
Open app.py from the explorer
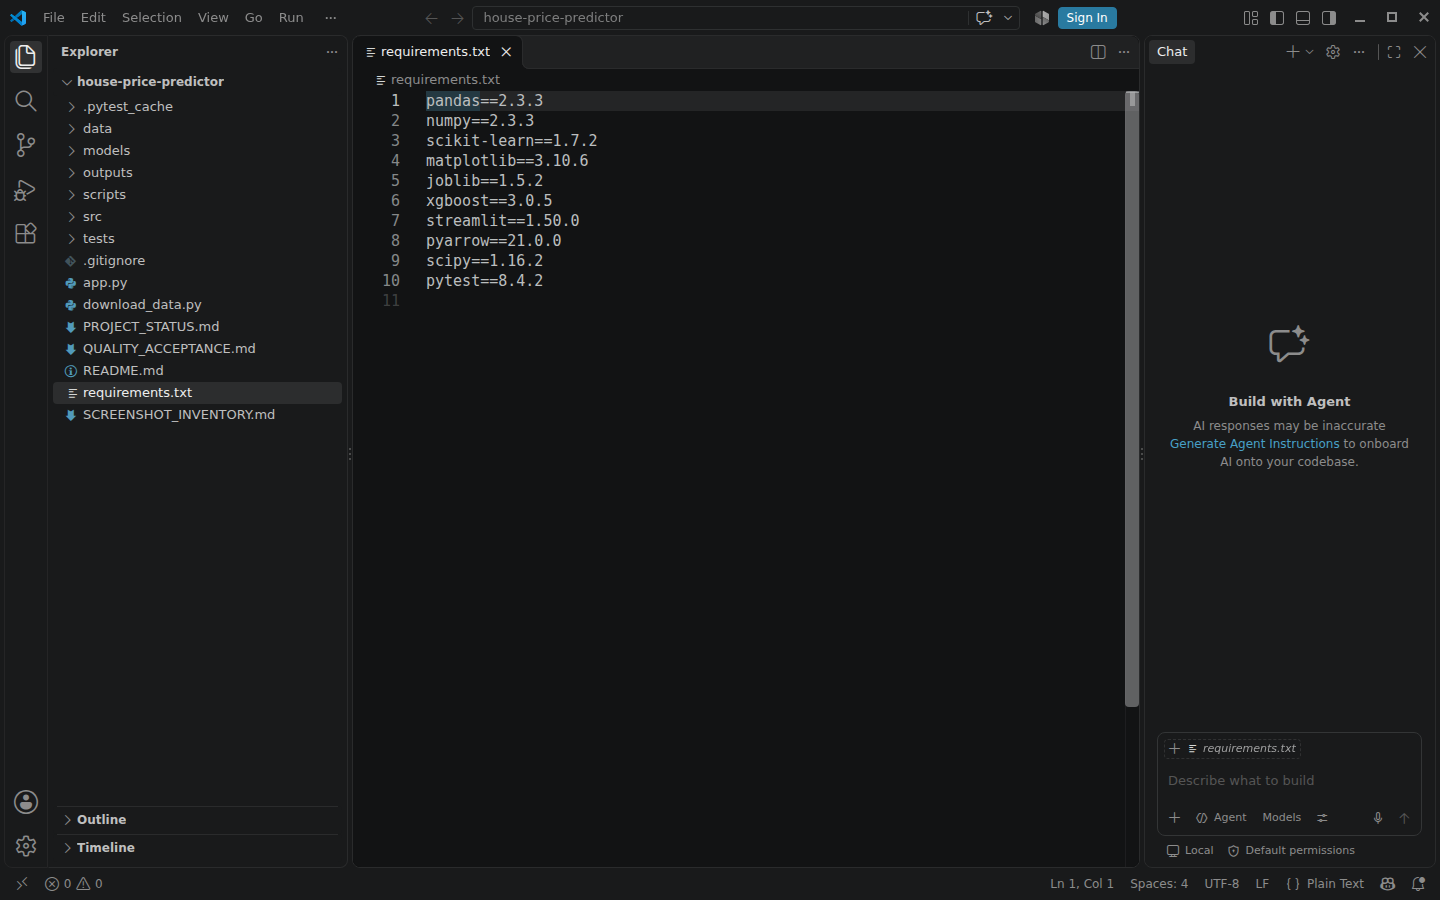tap(197, 283)
